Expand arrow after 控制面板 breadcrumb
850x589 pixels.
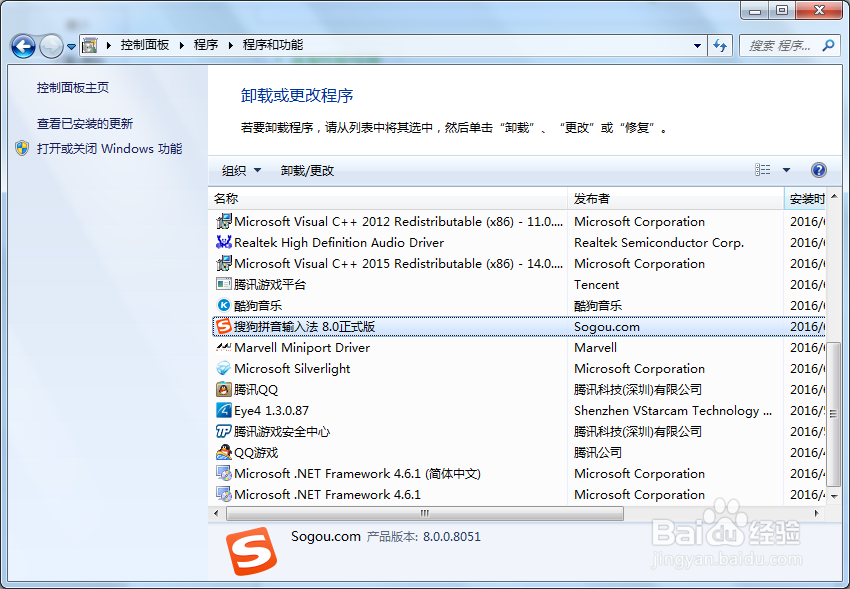click(181, 46)
